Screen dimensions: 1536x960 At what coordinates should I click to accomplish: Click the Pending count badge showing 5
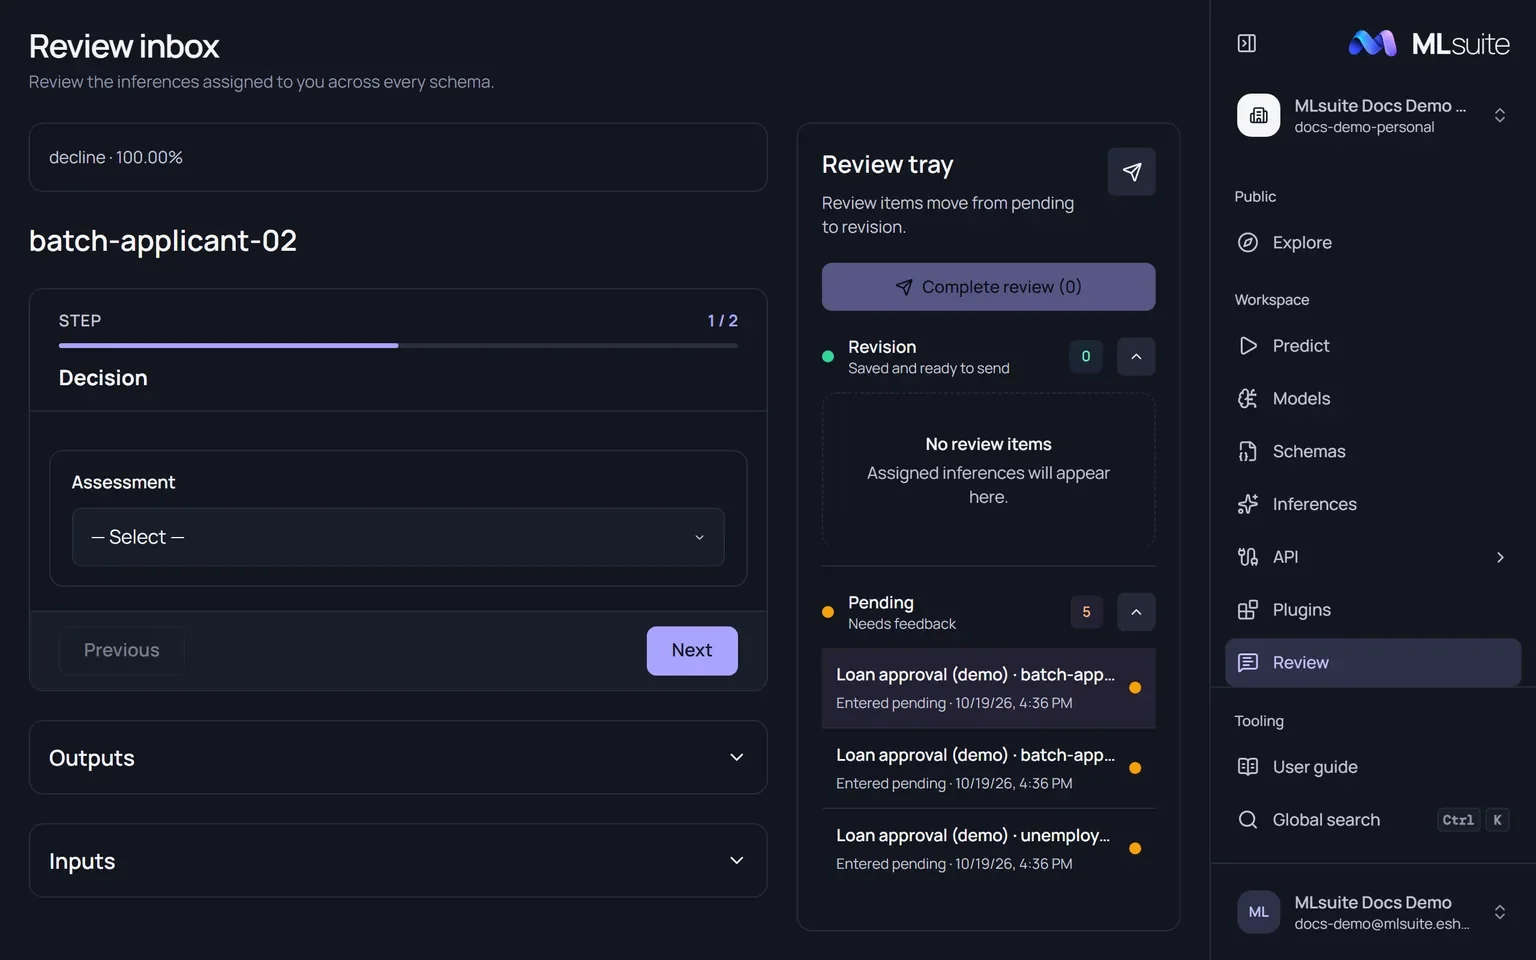tap(1086, 612)
